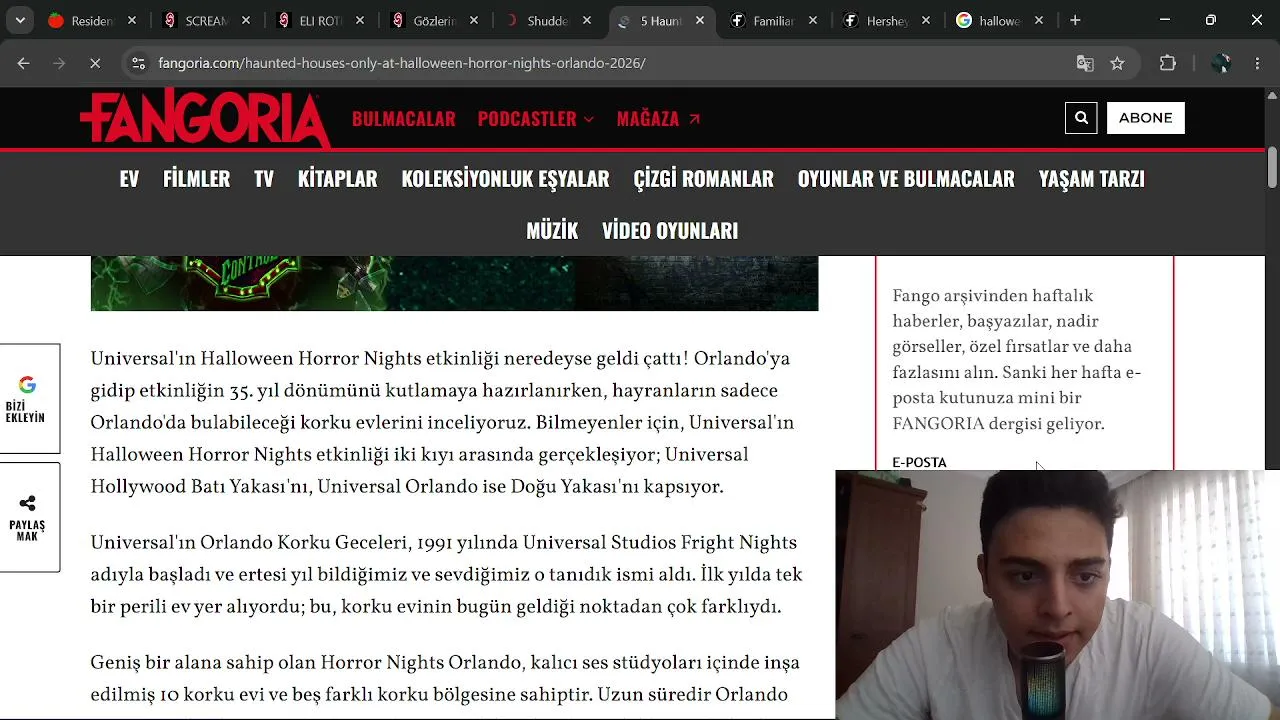
Task: Open the Google Translate page icon
Action: pyautogui.click(x=1085, y=63)
